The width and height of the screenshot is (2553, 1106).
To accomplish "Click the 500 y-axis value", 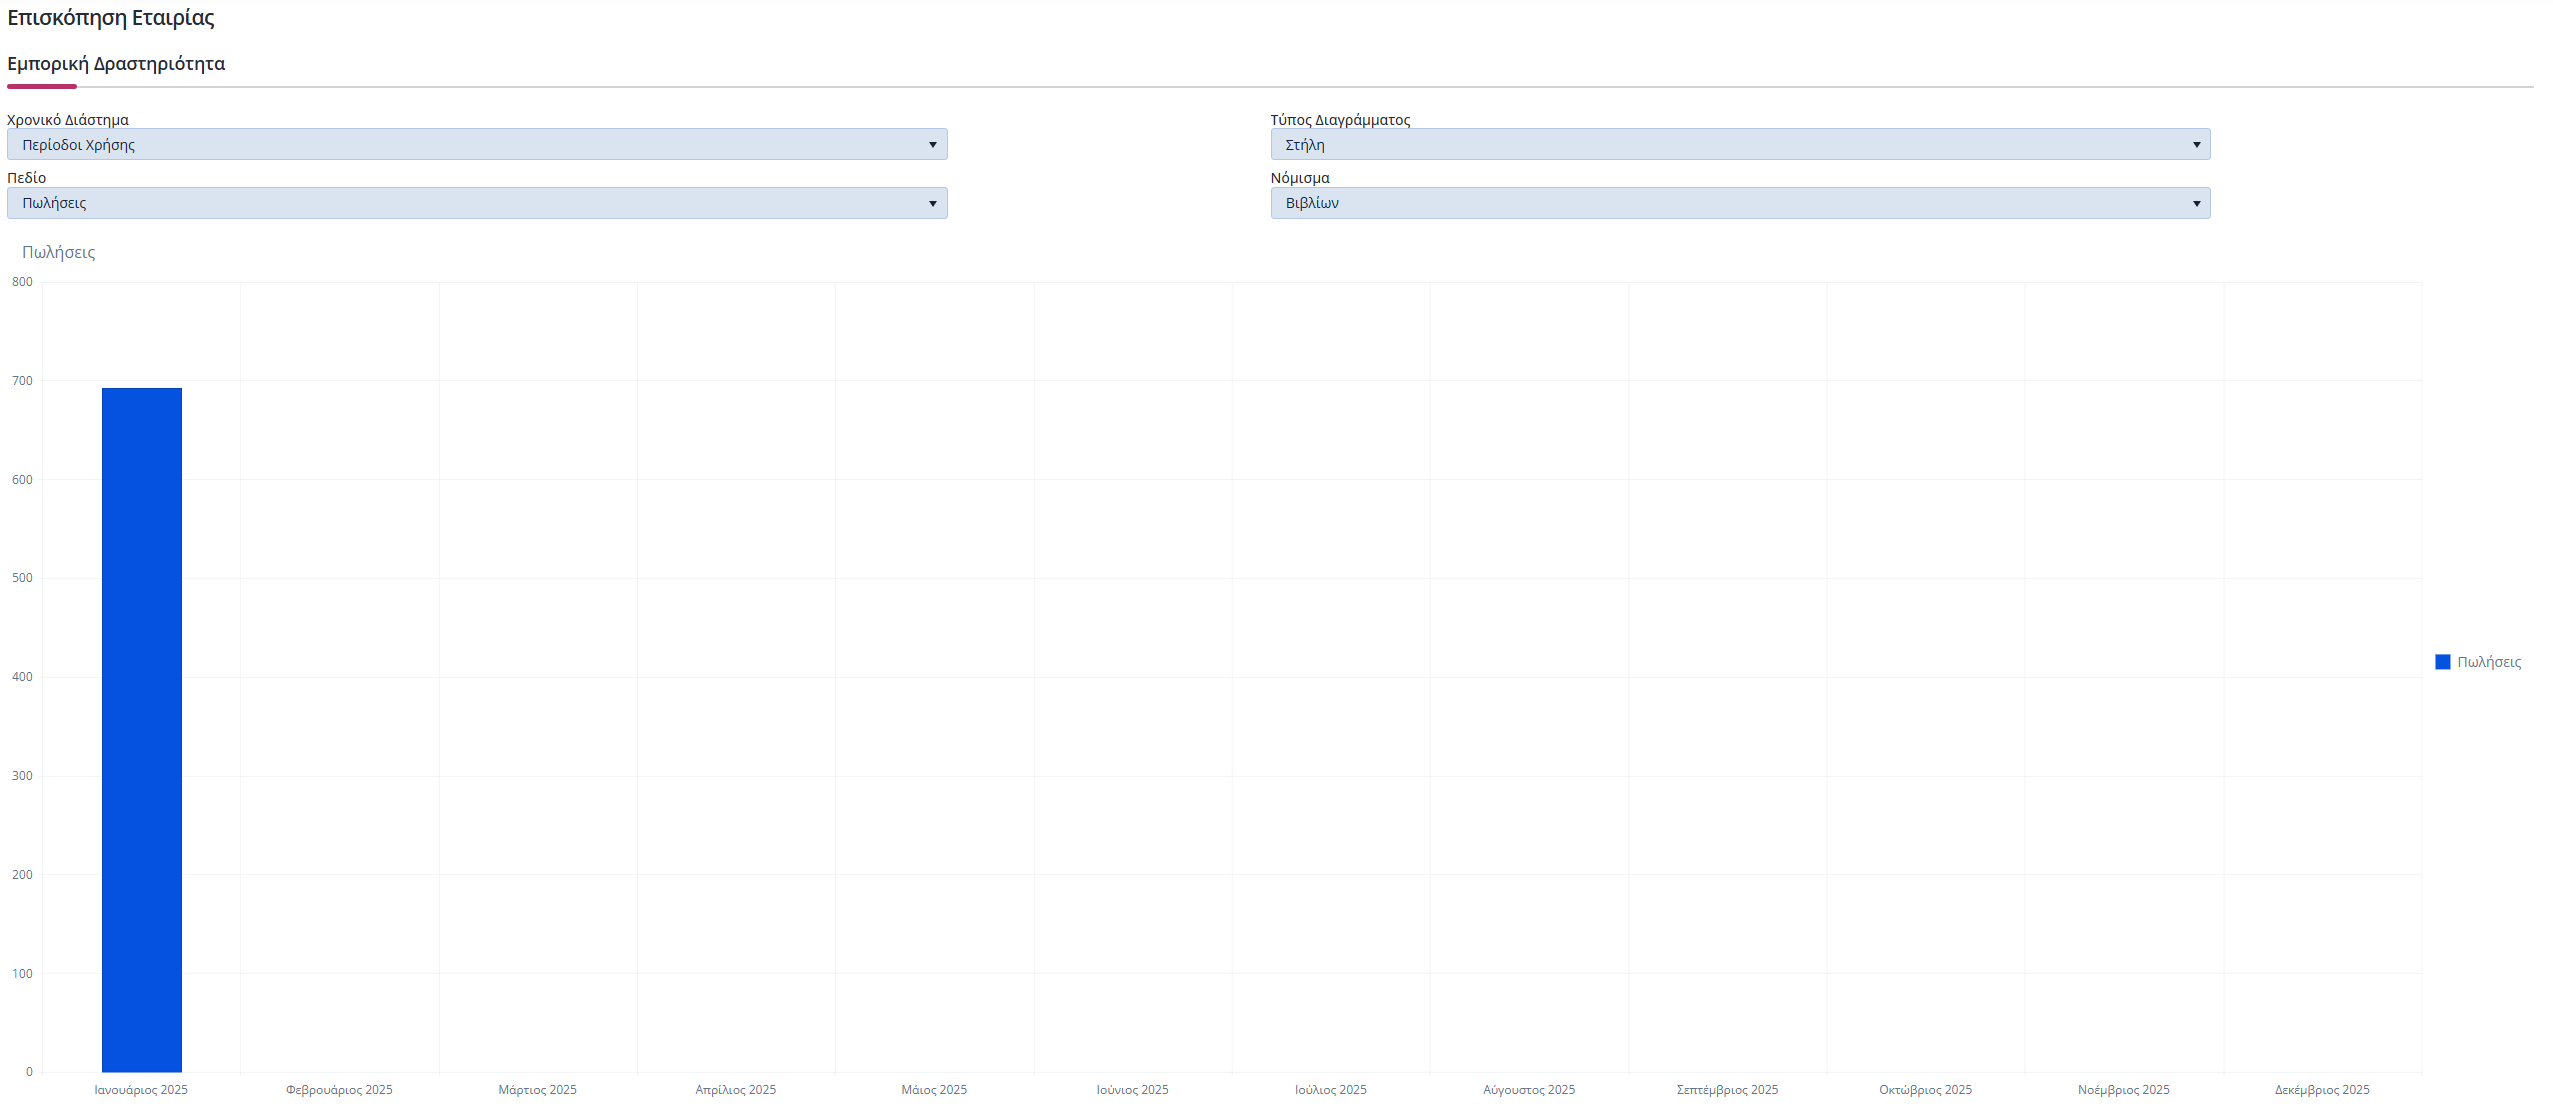I will (22, 578).
